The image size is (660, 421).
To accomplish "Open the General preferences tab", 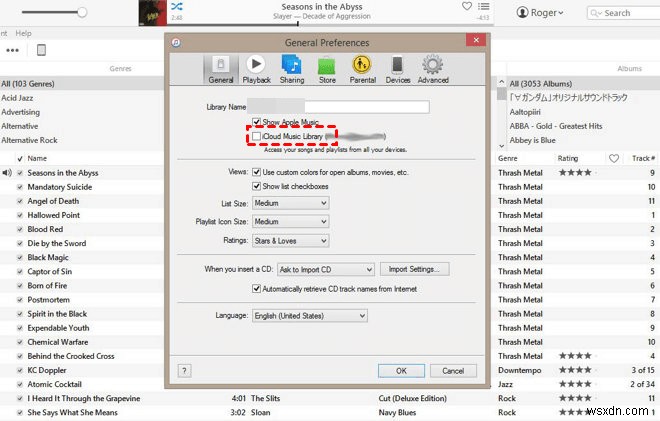I will click(x=221, y=69).
